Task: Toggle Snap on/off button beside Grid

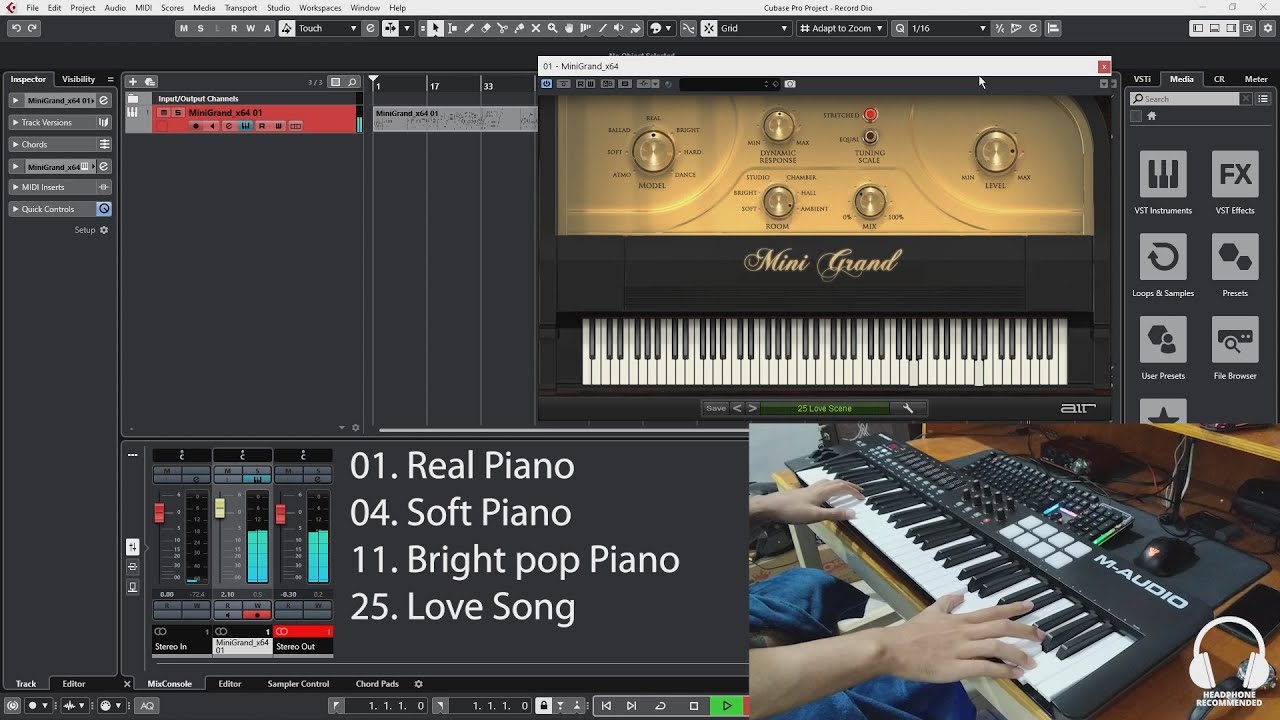Action: pos(710,28)
